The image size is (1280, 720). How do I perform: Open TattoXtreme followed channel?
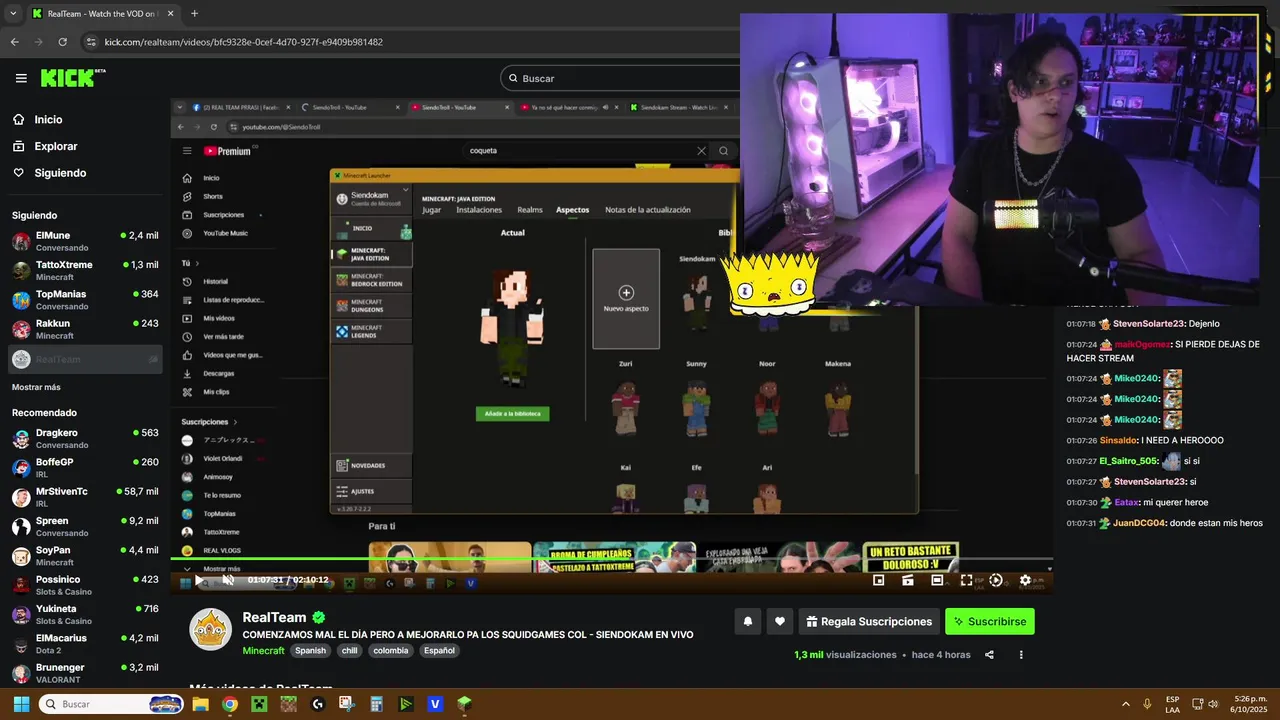pyautogui.click(x=85, y=270)
